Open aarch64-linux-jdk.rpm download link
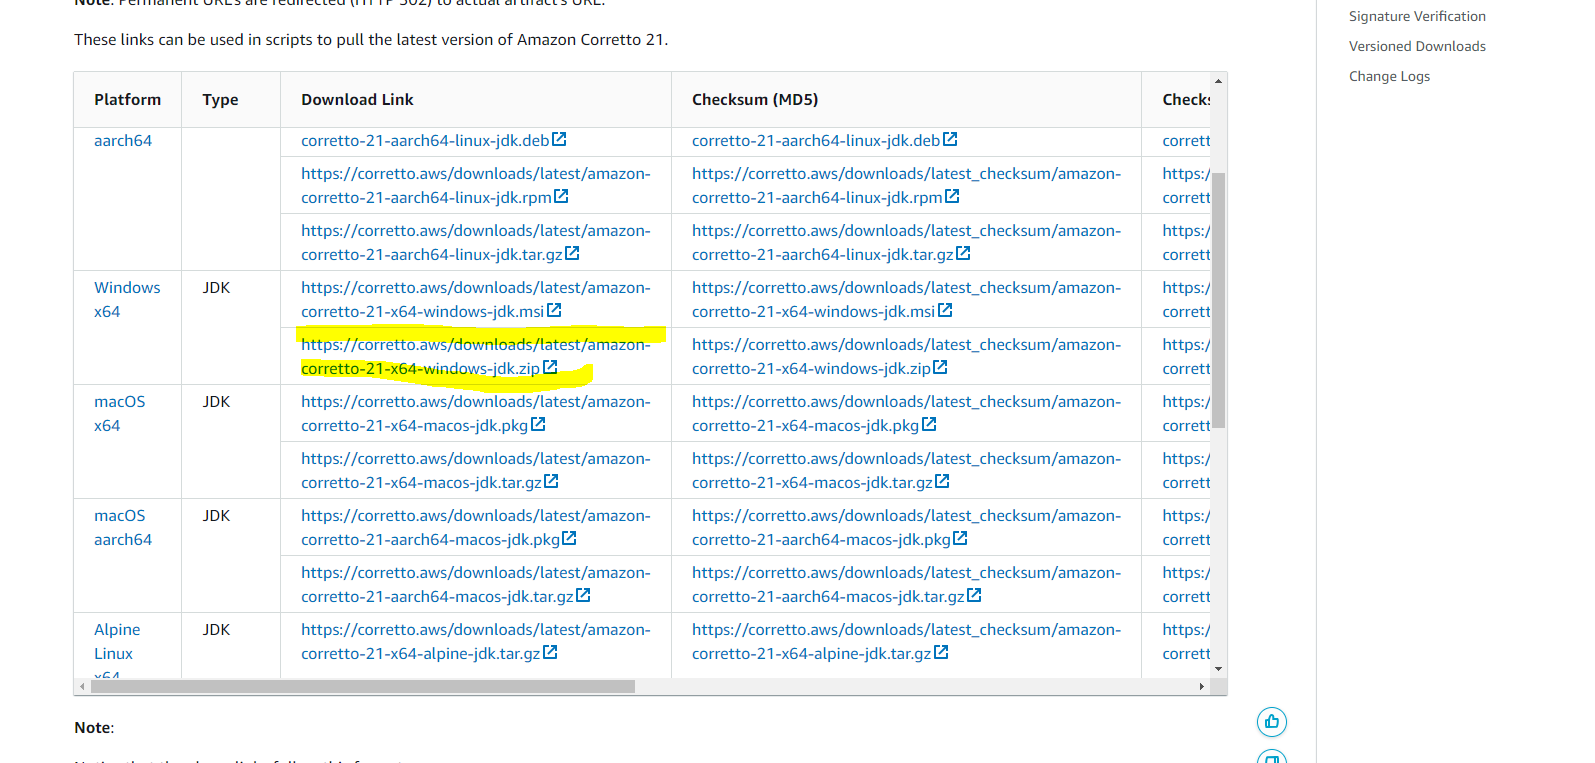1595x763 pixels. [x=476, y=185]
